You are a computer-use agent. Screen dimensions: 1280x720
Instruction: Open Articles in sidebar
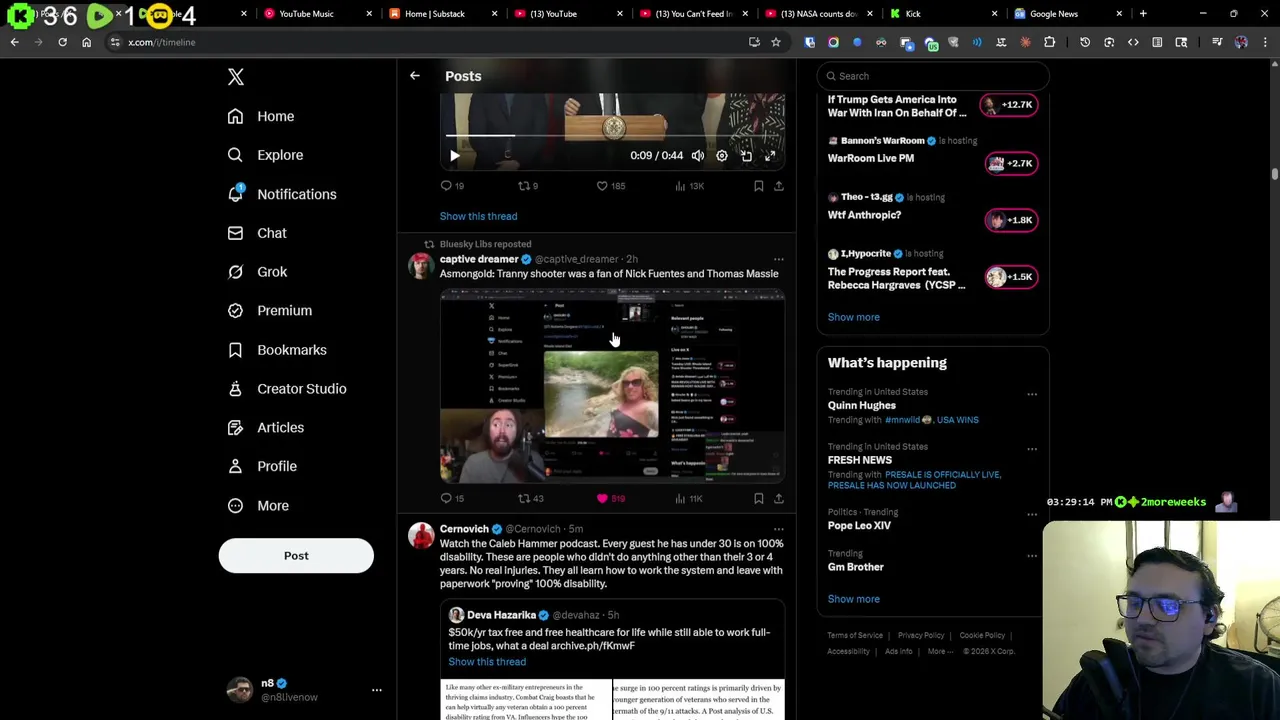click(266, 427)
